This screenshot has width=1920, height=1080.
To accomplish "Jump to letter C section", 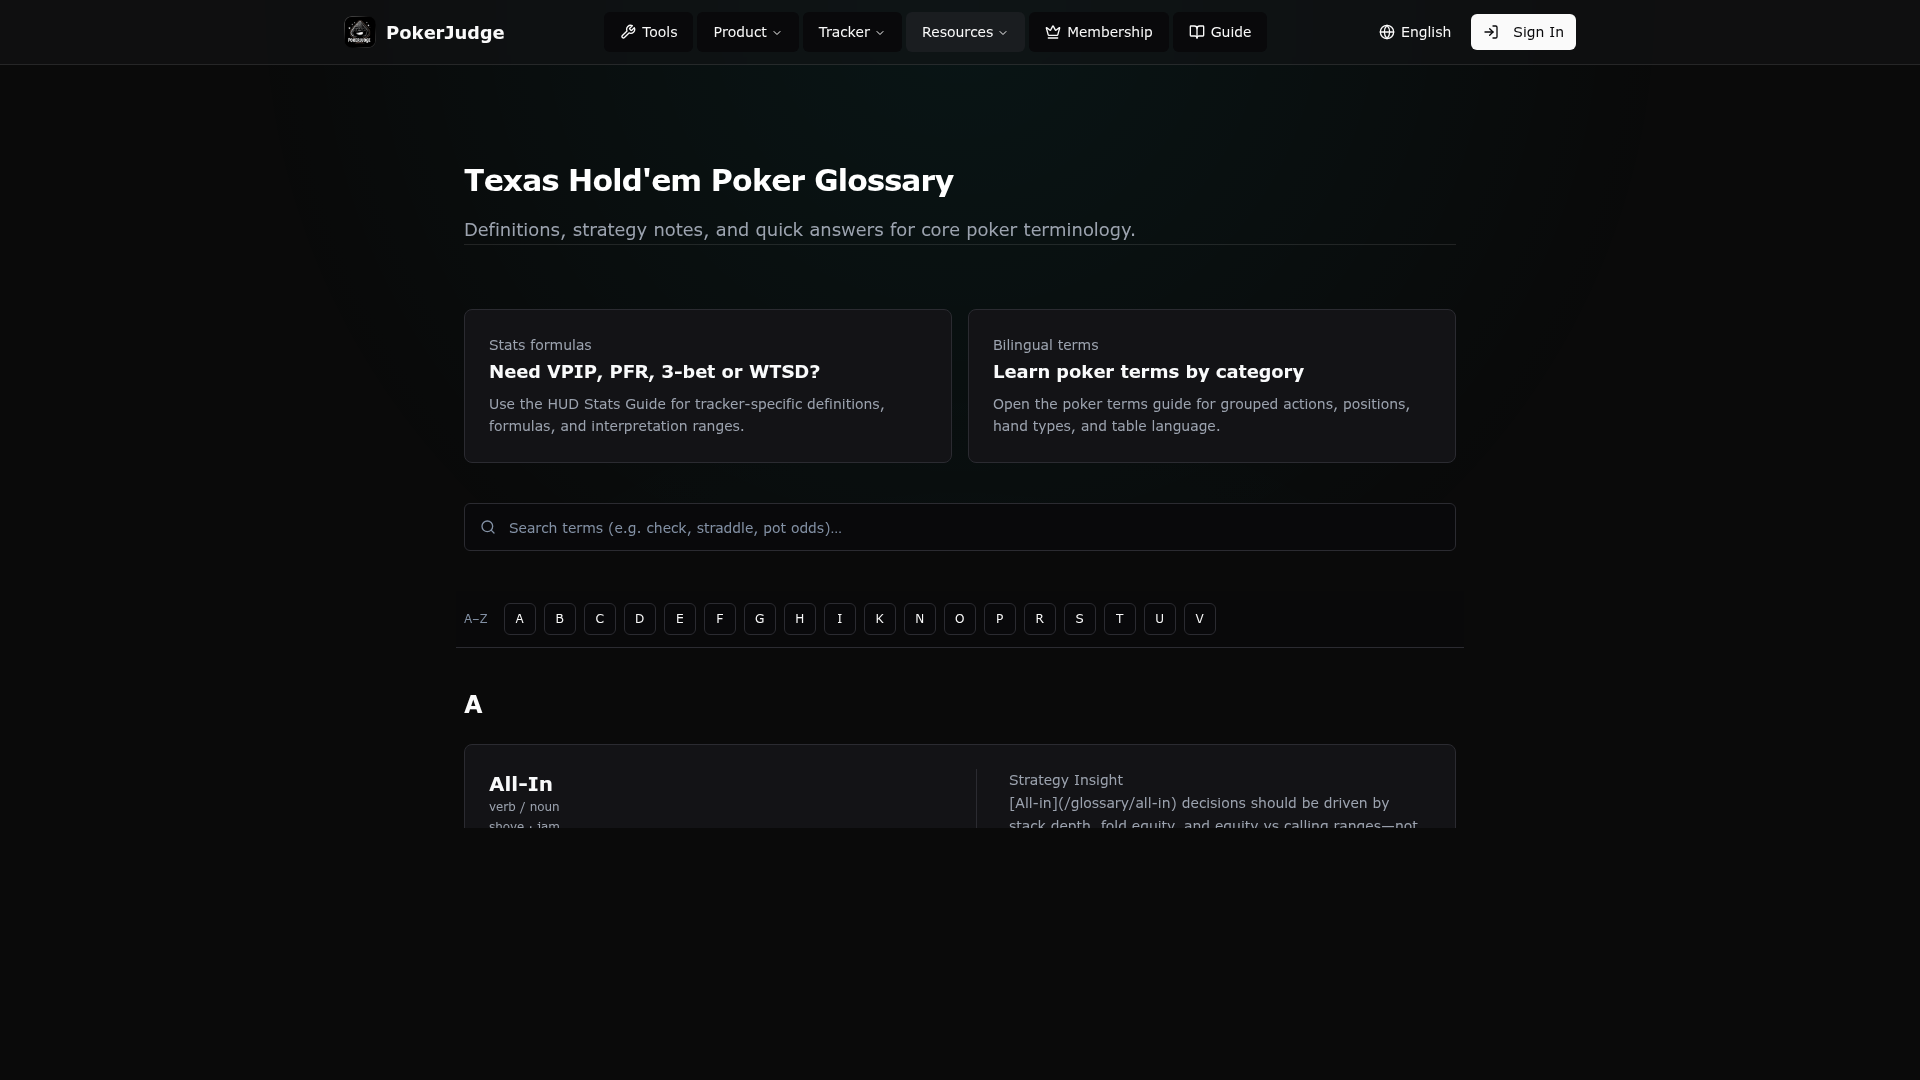I will tap(600, 619).
